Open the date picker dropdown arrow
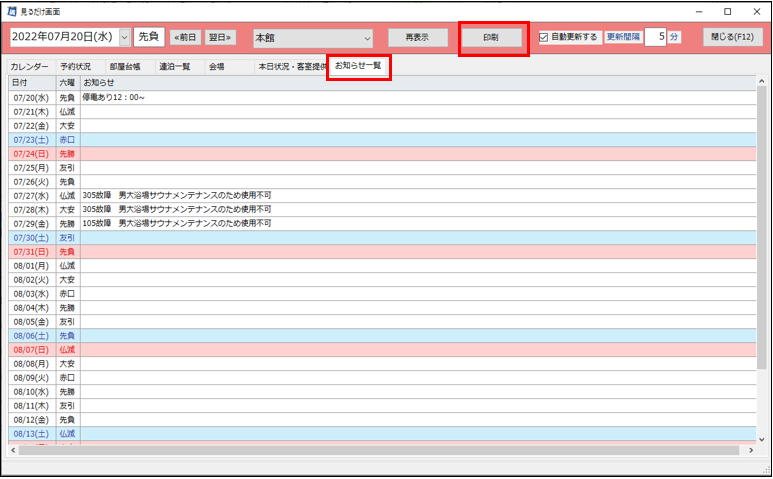The width and height of the screenshot is (773, 479). (x=125, y=38)
